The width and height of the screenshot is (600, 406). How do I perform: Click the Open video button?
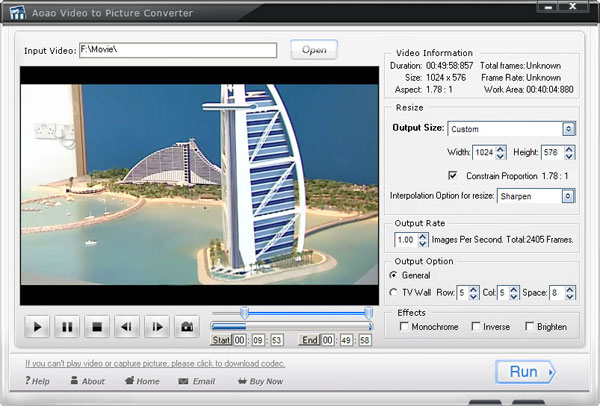(314, 50)
